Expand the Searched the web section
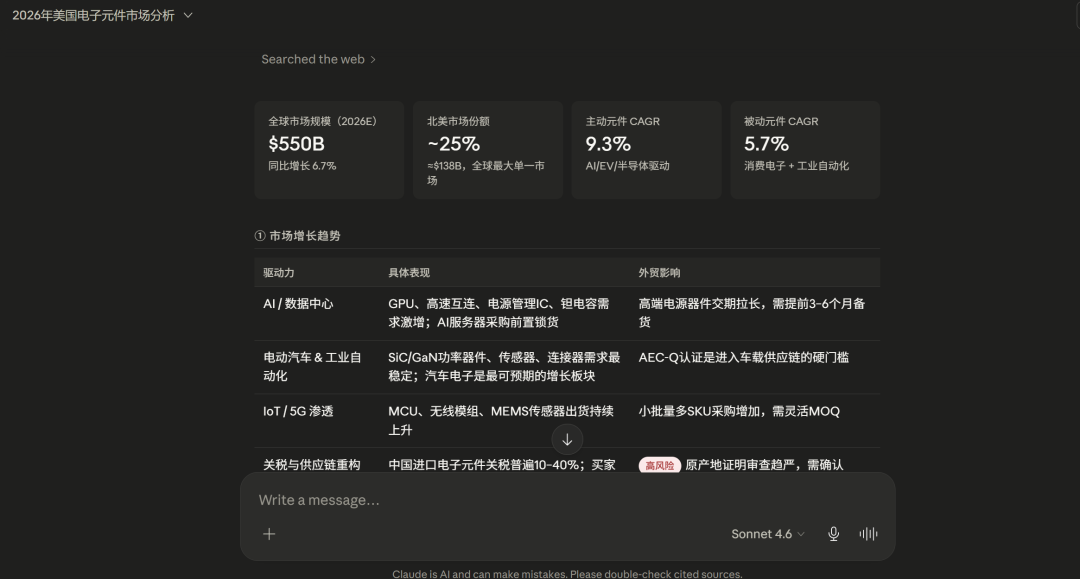 tap(318, 59)
